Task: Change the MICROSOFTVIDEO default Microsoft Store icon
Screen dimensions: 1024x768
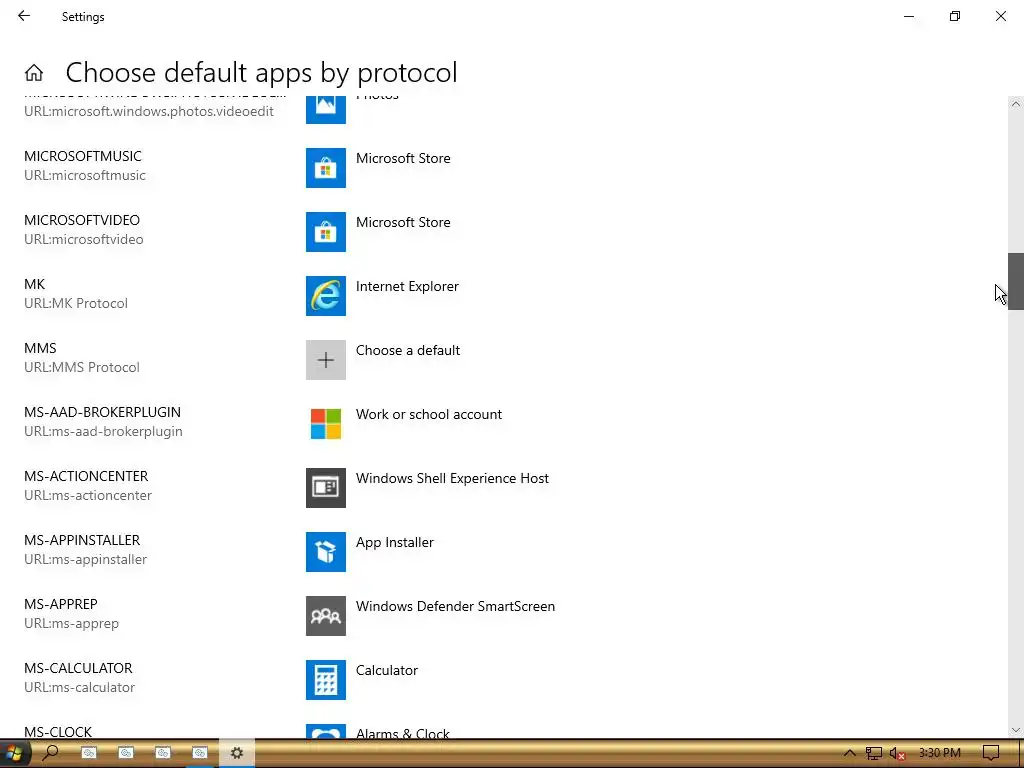Action: tap(326, 232)
